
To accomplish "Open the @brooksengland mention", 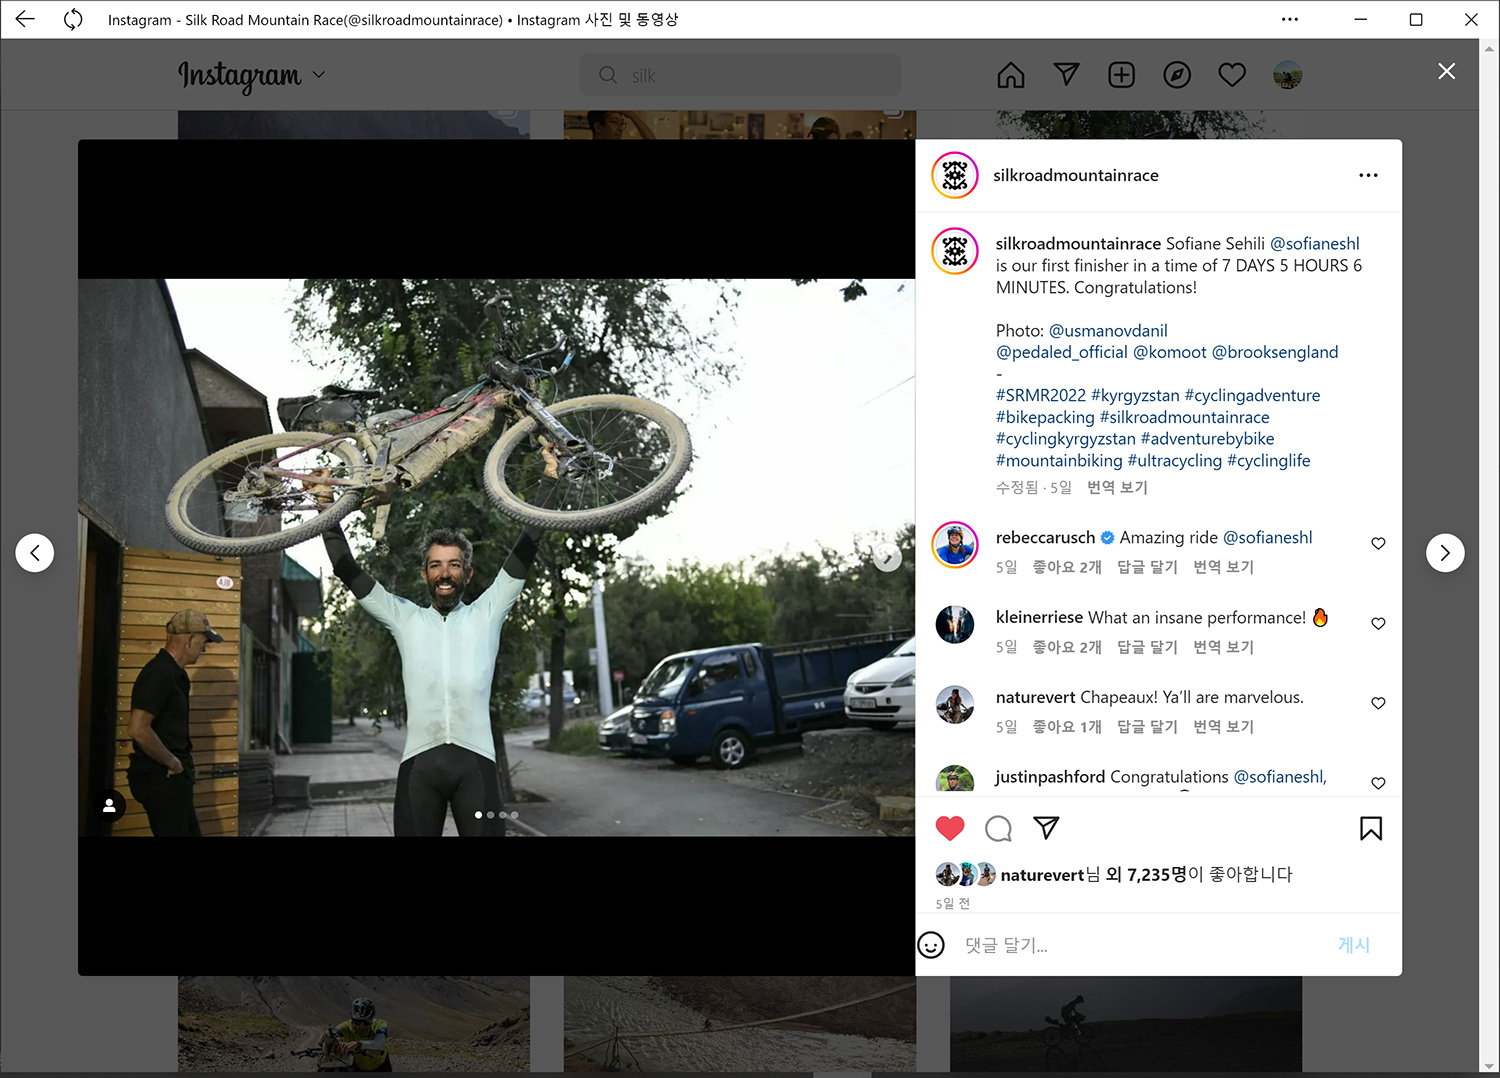I will point(1275,352).
